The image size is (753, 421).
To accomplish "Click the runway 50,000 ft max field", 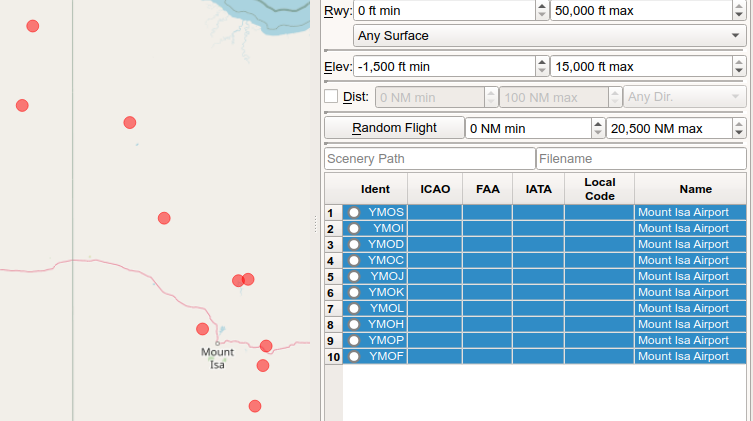I will click(641, 11).
